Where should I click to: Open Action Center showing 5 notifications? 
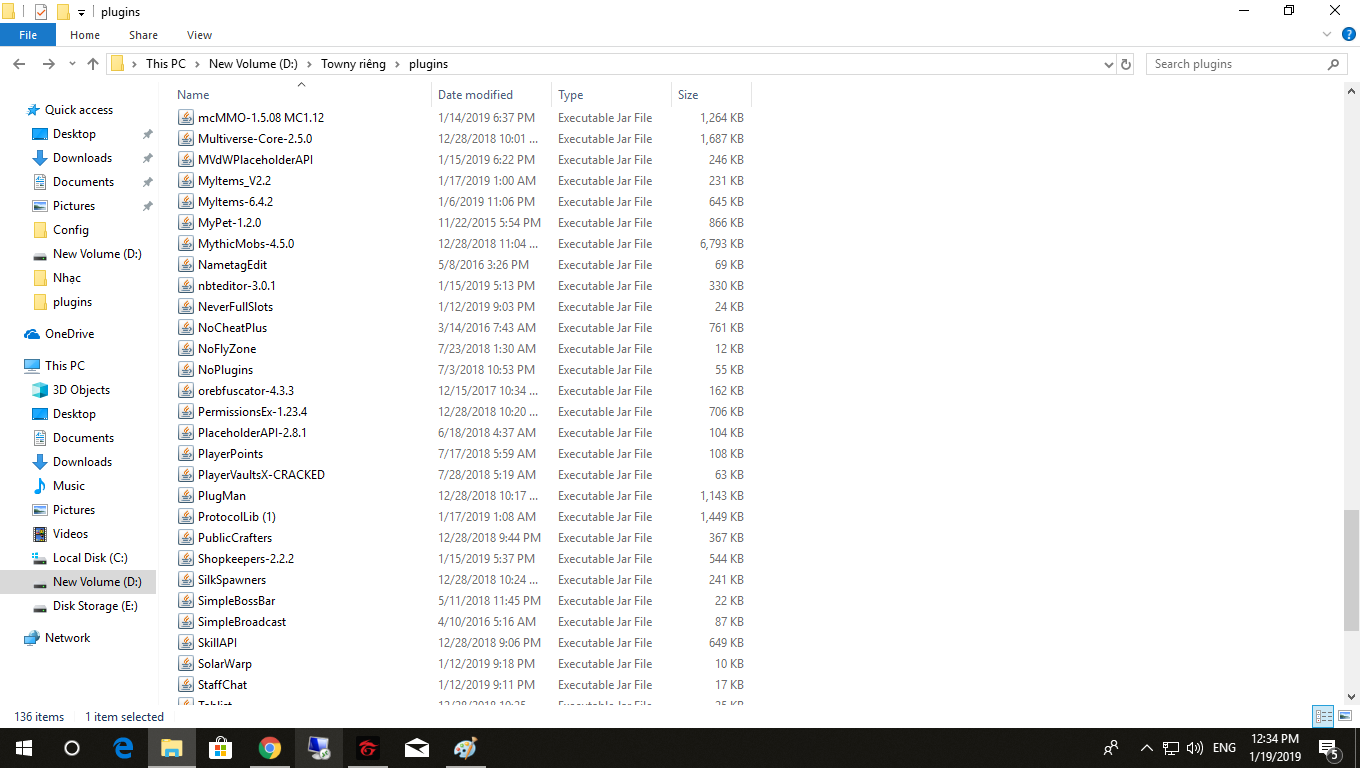(x=1329, y=748)
